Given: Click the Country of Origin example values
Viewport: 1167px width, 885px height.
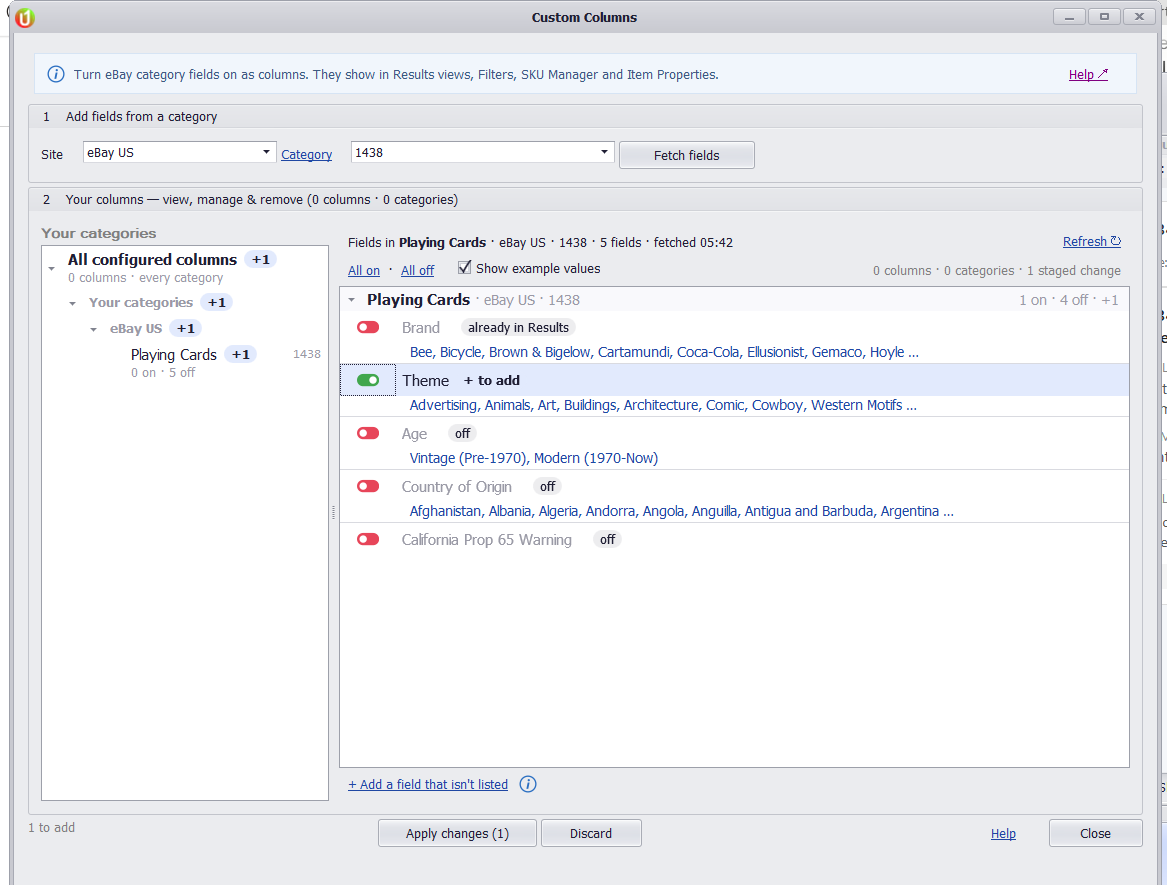Looking at the screenshot, I should [682, 511].
